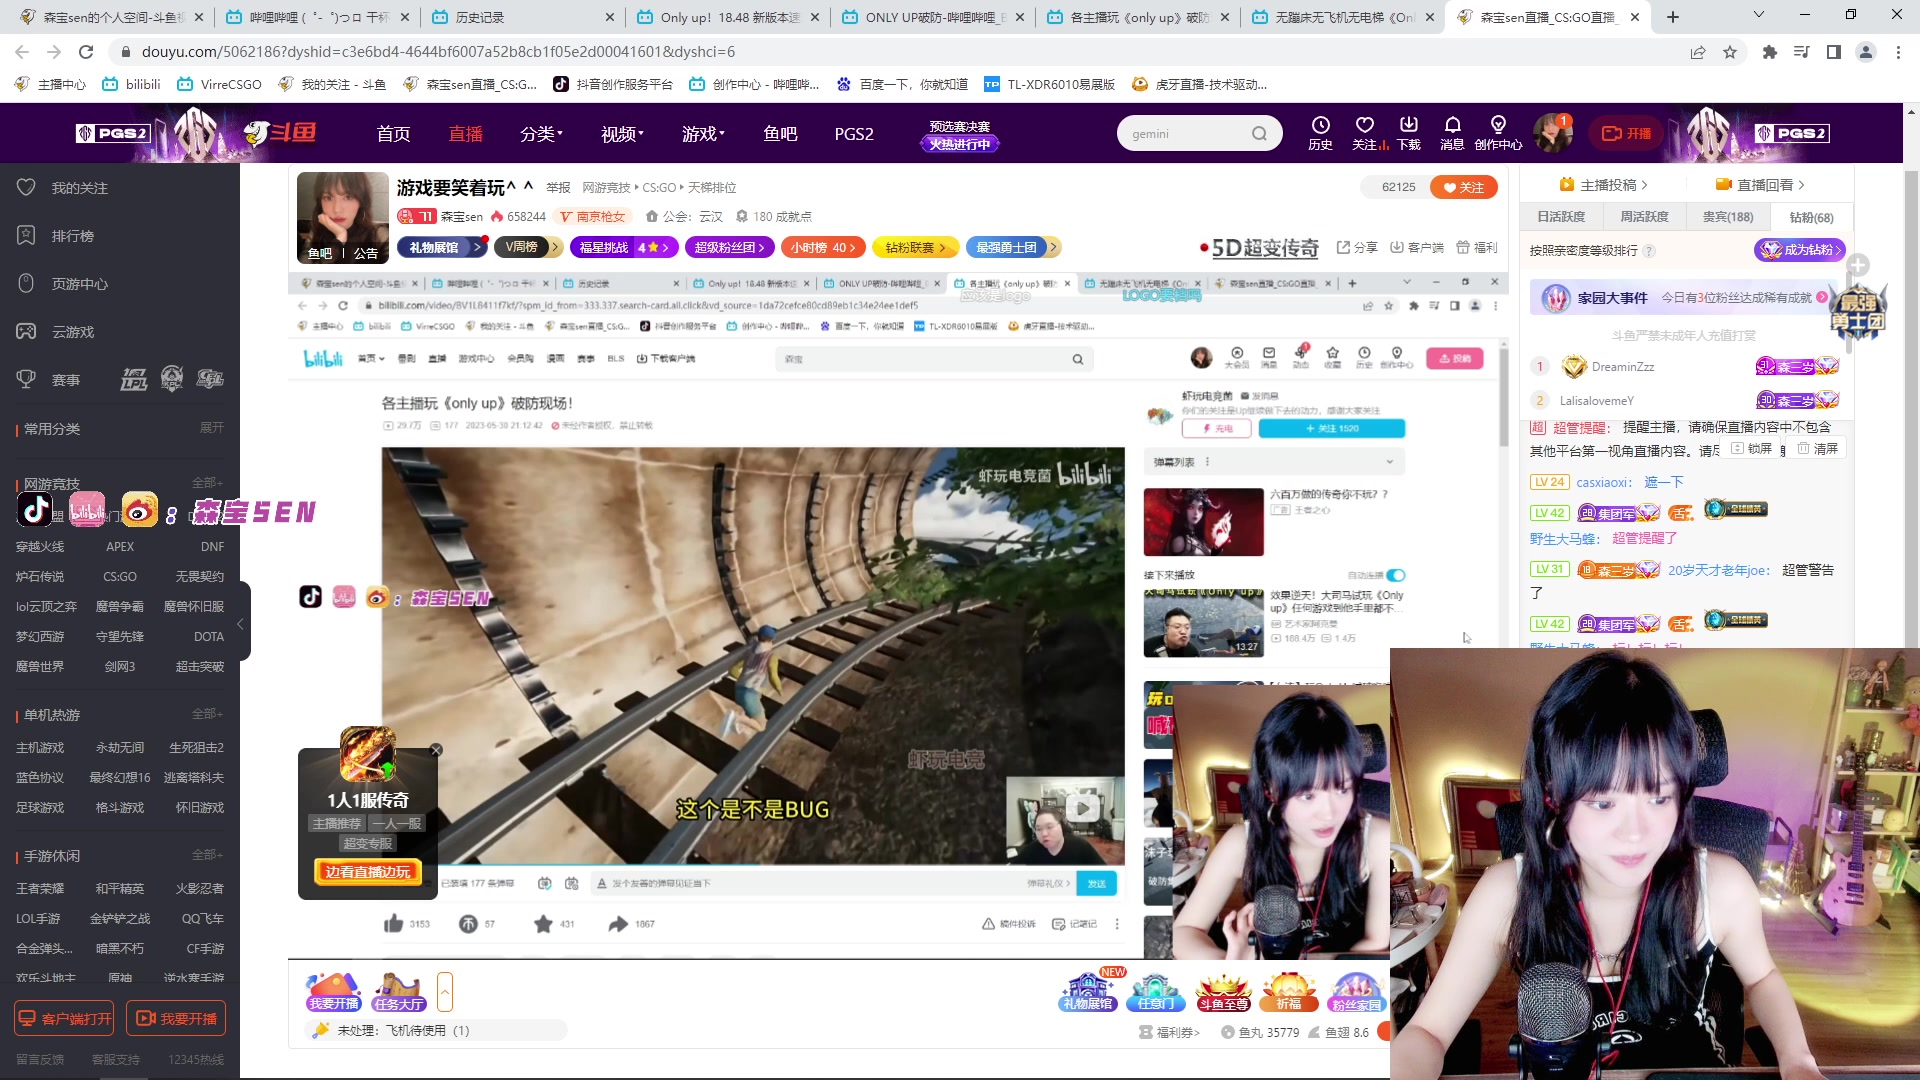This screenshot has height=1080, width=1920.
Task: Open 消息 bell notifications
Action: [x=1452, y=132]
